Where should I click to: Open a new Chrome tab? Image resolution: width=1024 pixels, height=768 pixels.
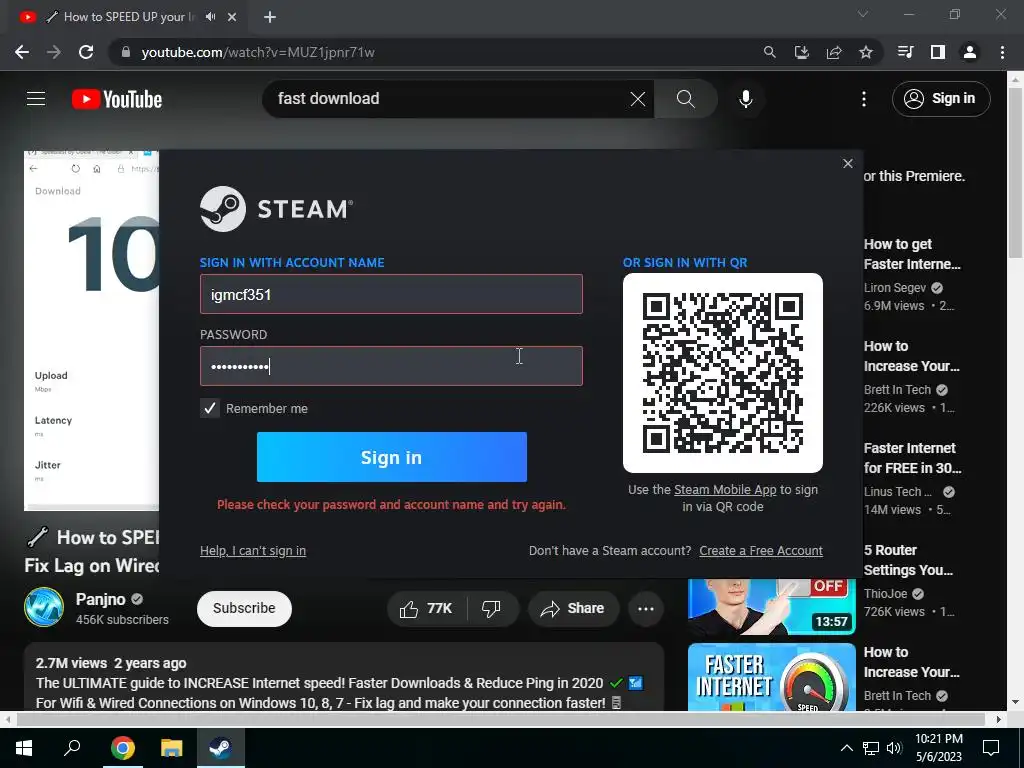(270, 17)
